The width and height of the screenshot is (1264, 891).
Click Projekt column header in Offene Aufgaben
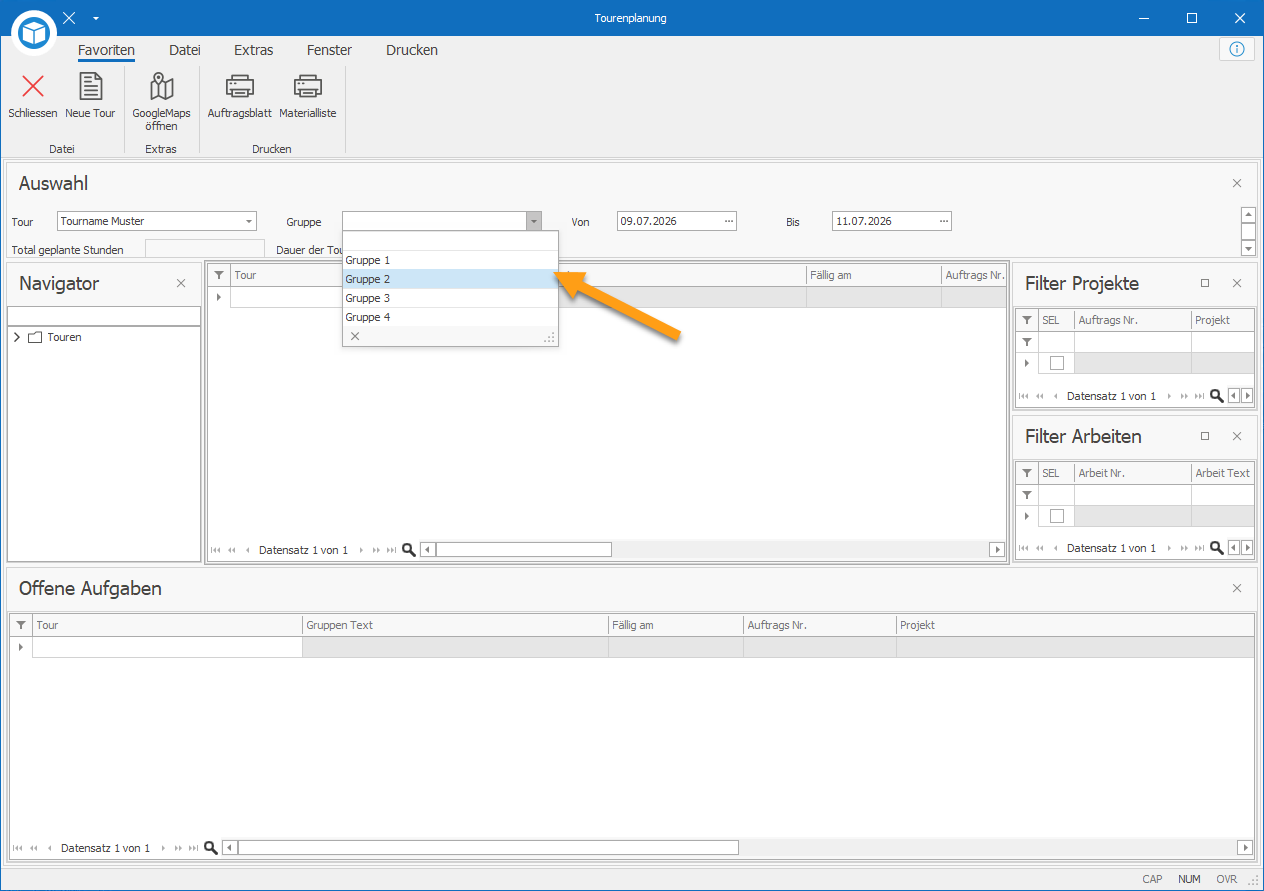point(1075,625)
